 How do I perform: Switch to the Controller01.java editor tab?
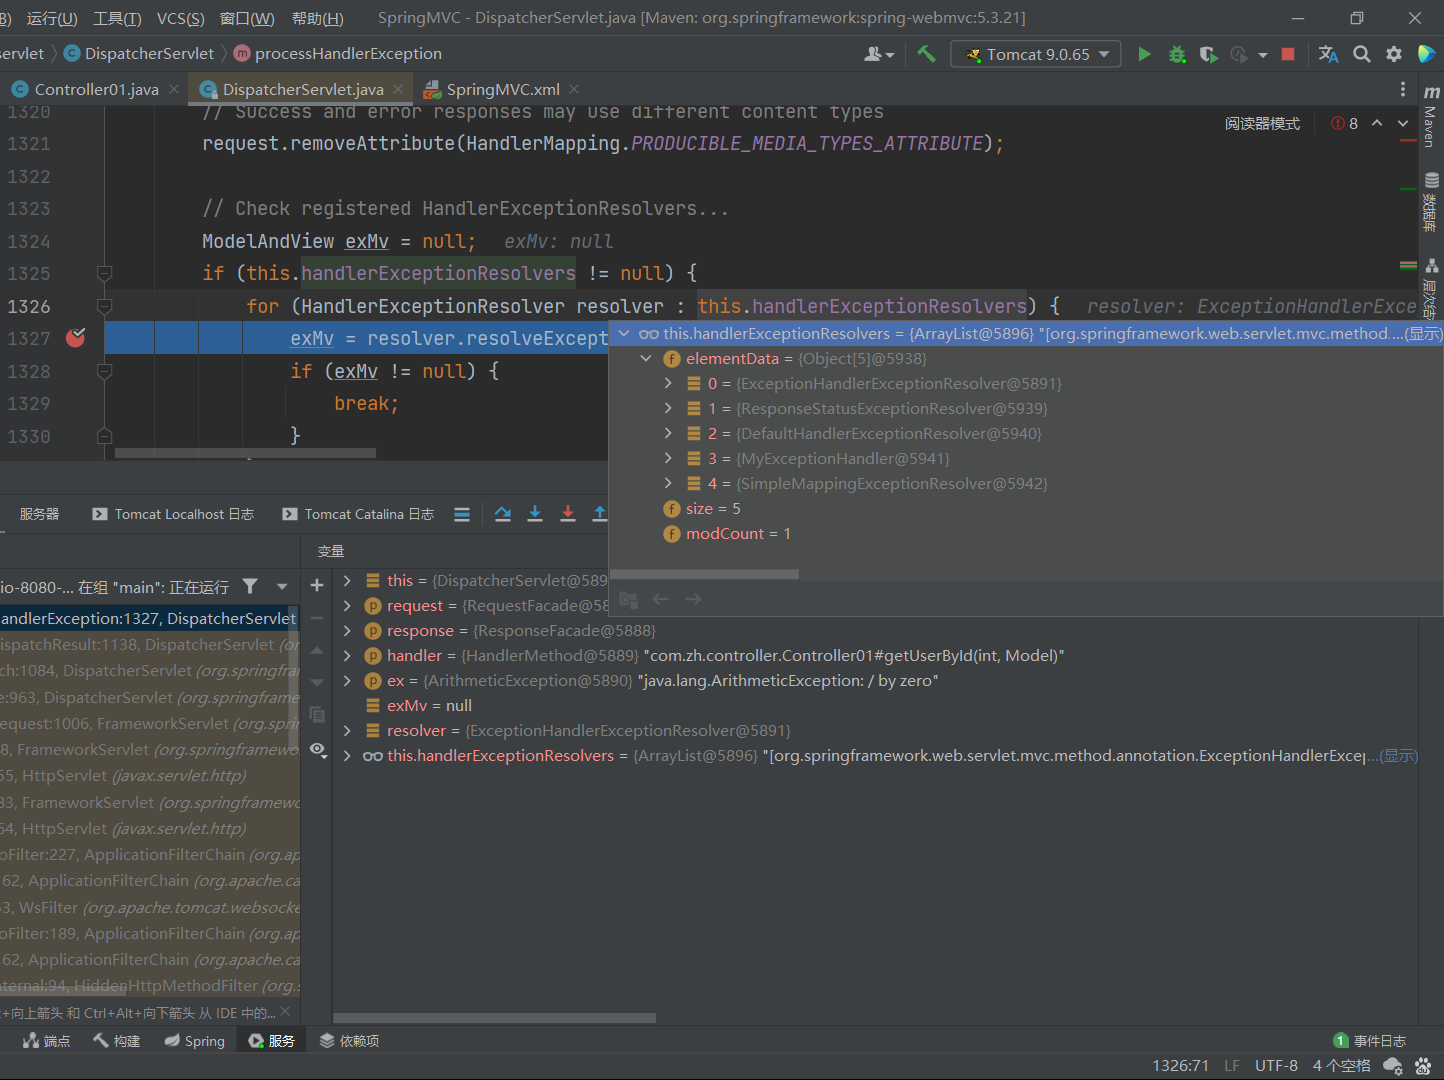(96, 89)
